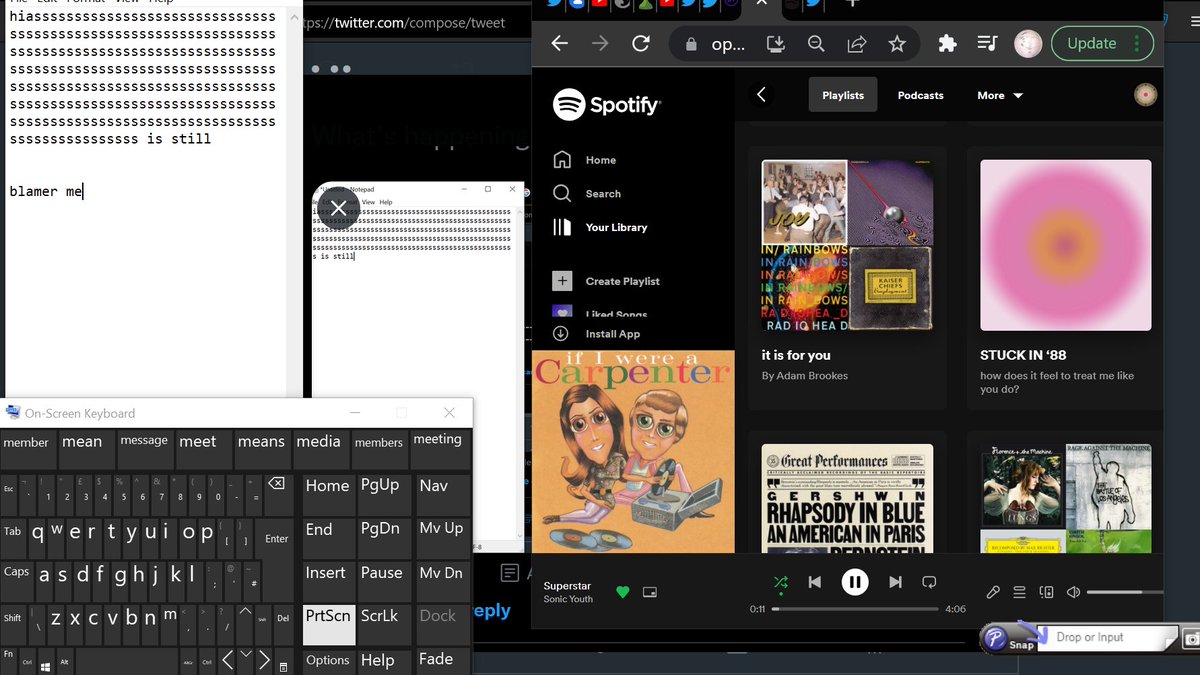
Task: Click the browser profile avatar
Action: [1028, 44]
